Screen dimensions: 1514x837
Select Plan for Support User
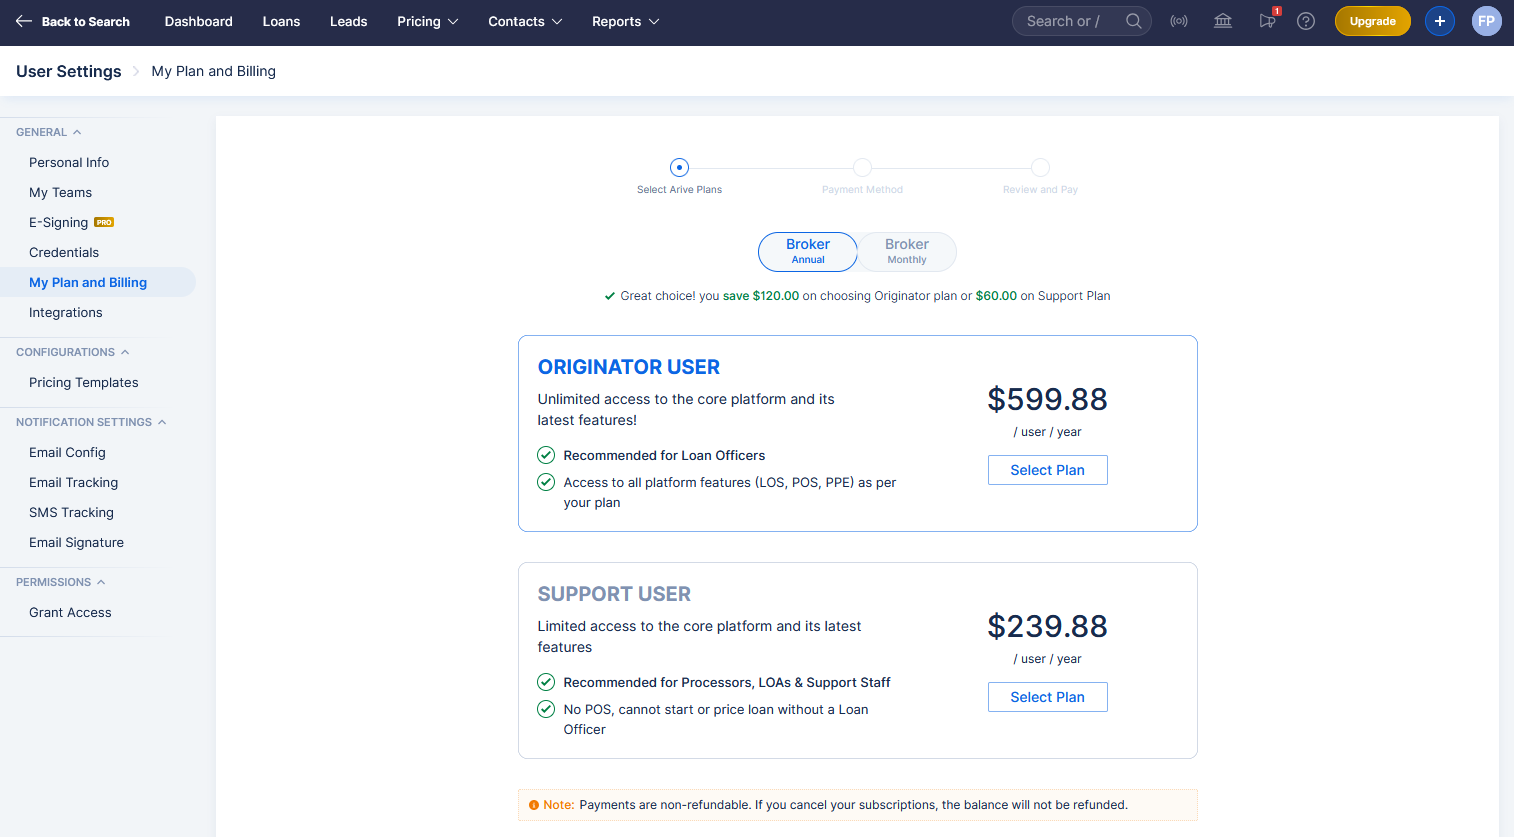point(1047,697)
